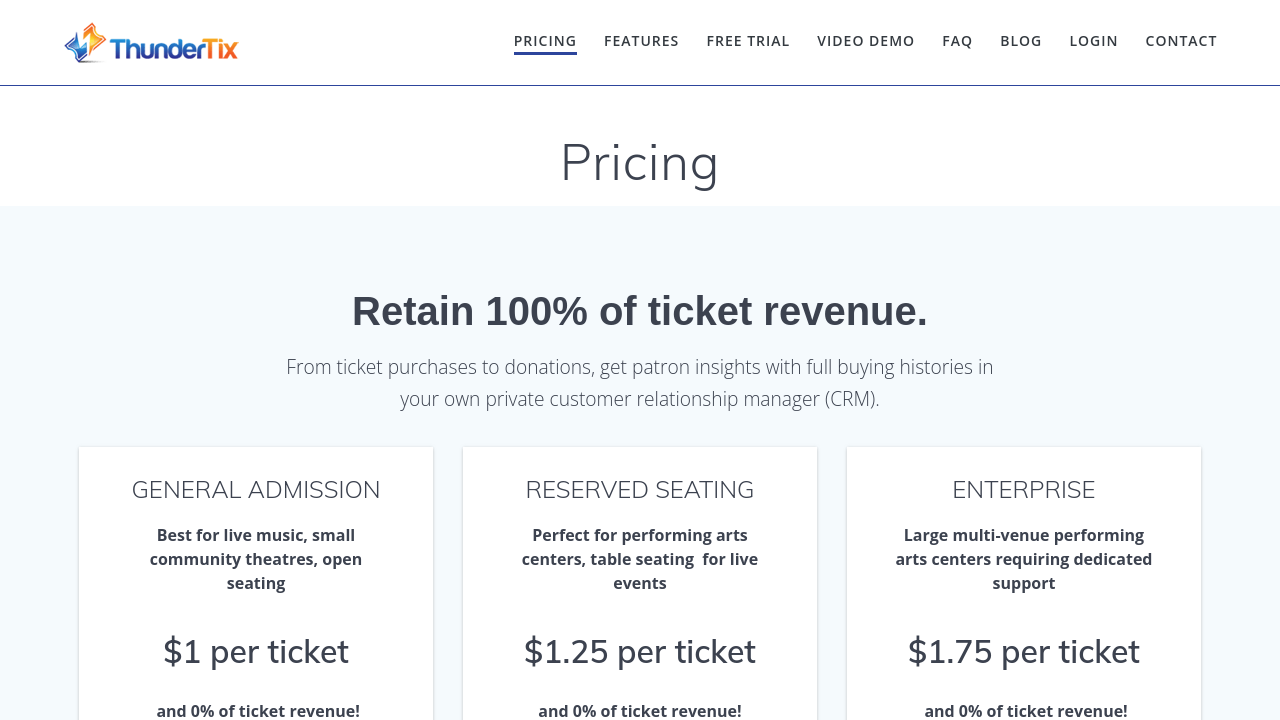Screen dimensions: 1280x720
Task: Click the Login link
Action: coord(1094,41)
